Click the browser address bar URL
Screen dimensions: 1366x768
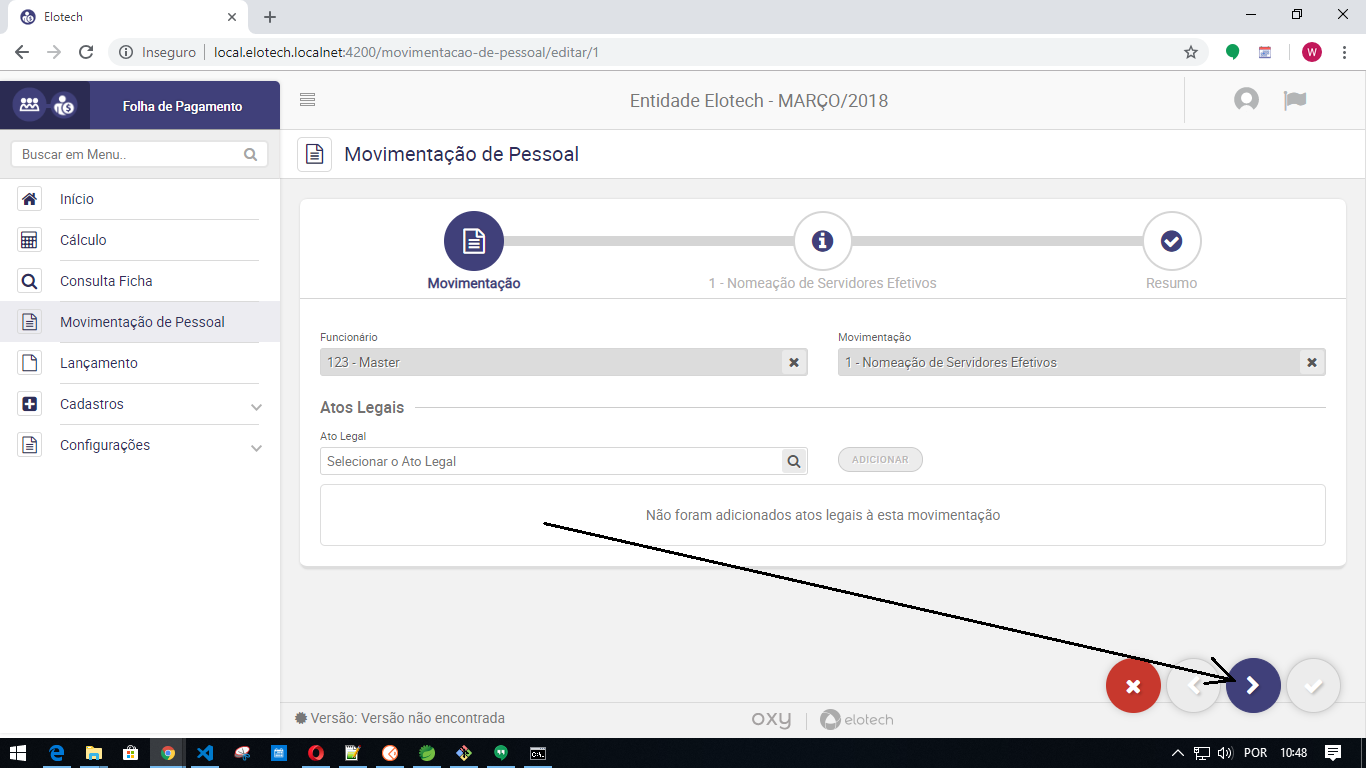[406, 52]
